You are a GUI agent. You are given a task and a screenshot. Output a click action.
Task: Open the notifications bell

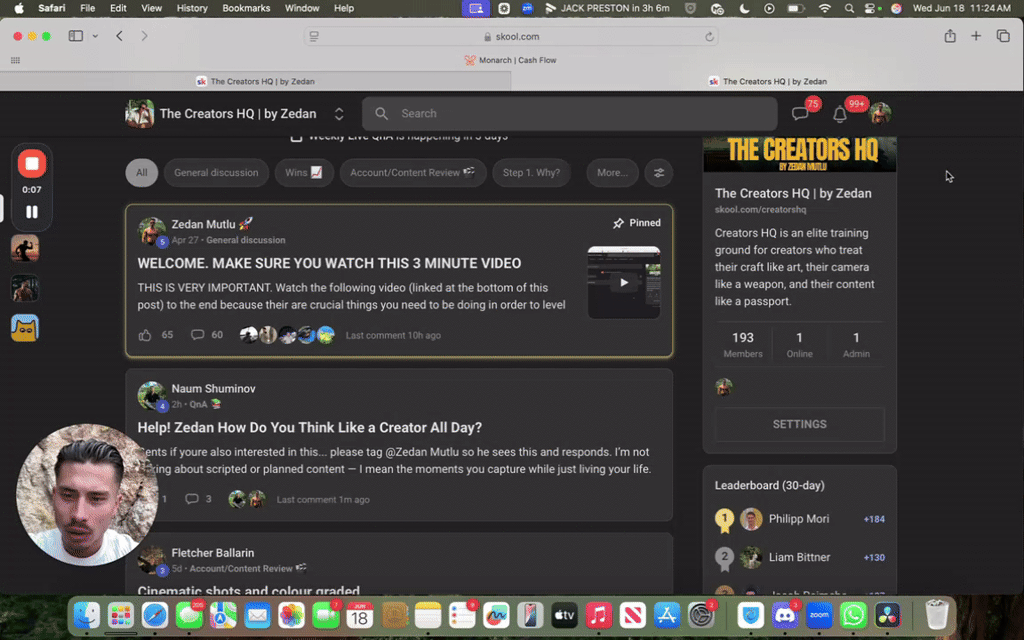[840, 114]
